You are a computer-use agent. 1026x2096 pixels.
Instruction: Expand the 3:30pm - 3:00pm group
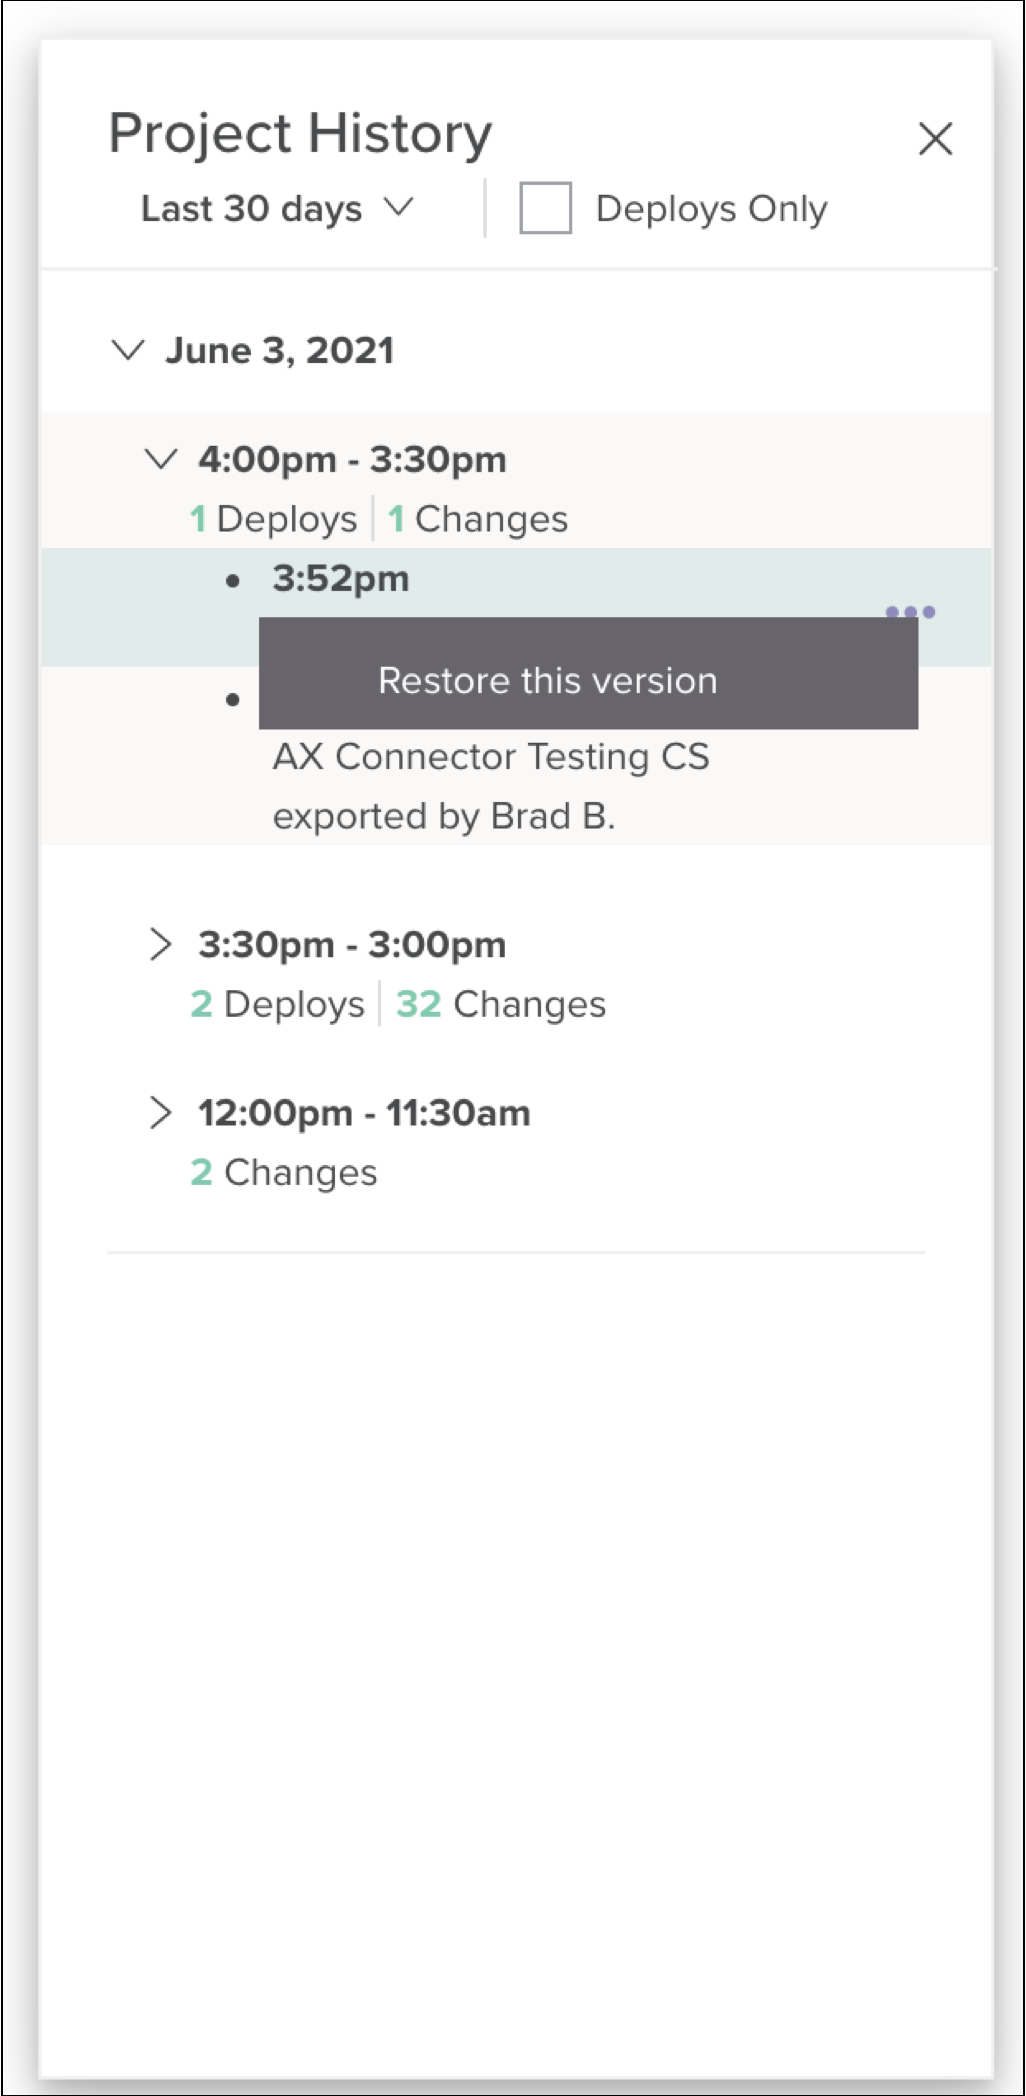(x=160, y=944)
